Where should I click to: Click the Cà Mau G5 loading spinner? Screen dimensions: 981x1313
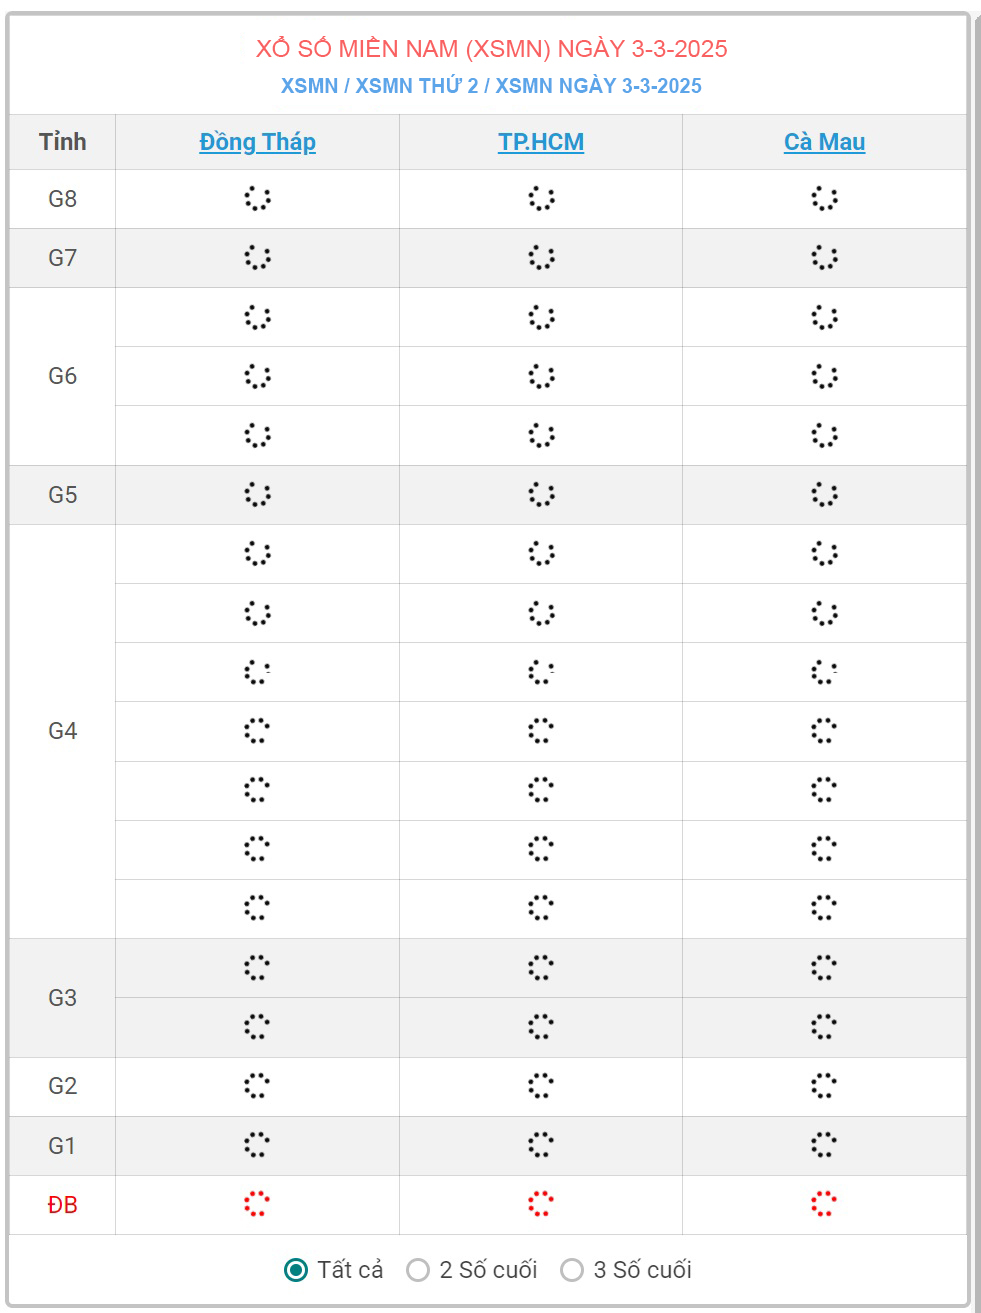tap(824, 494)
